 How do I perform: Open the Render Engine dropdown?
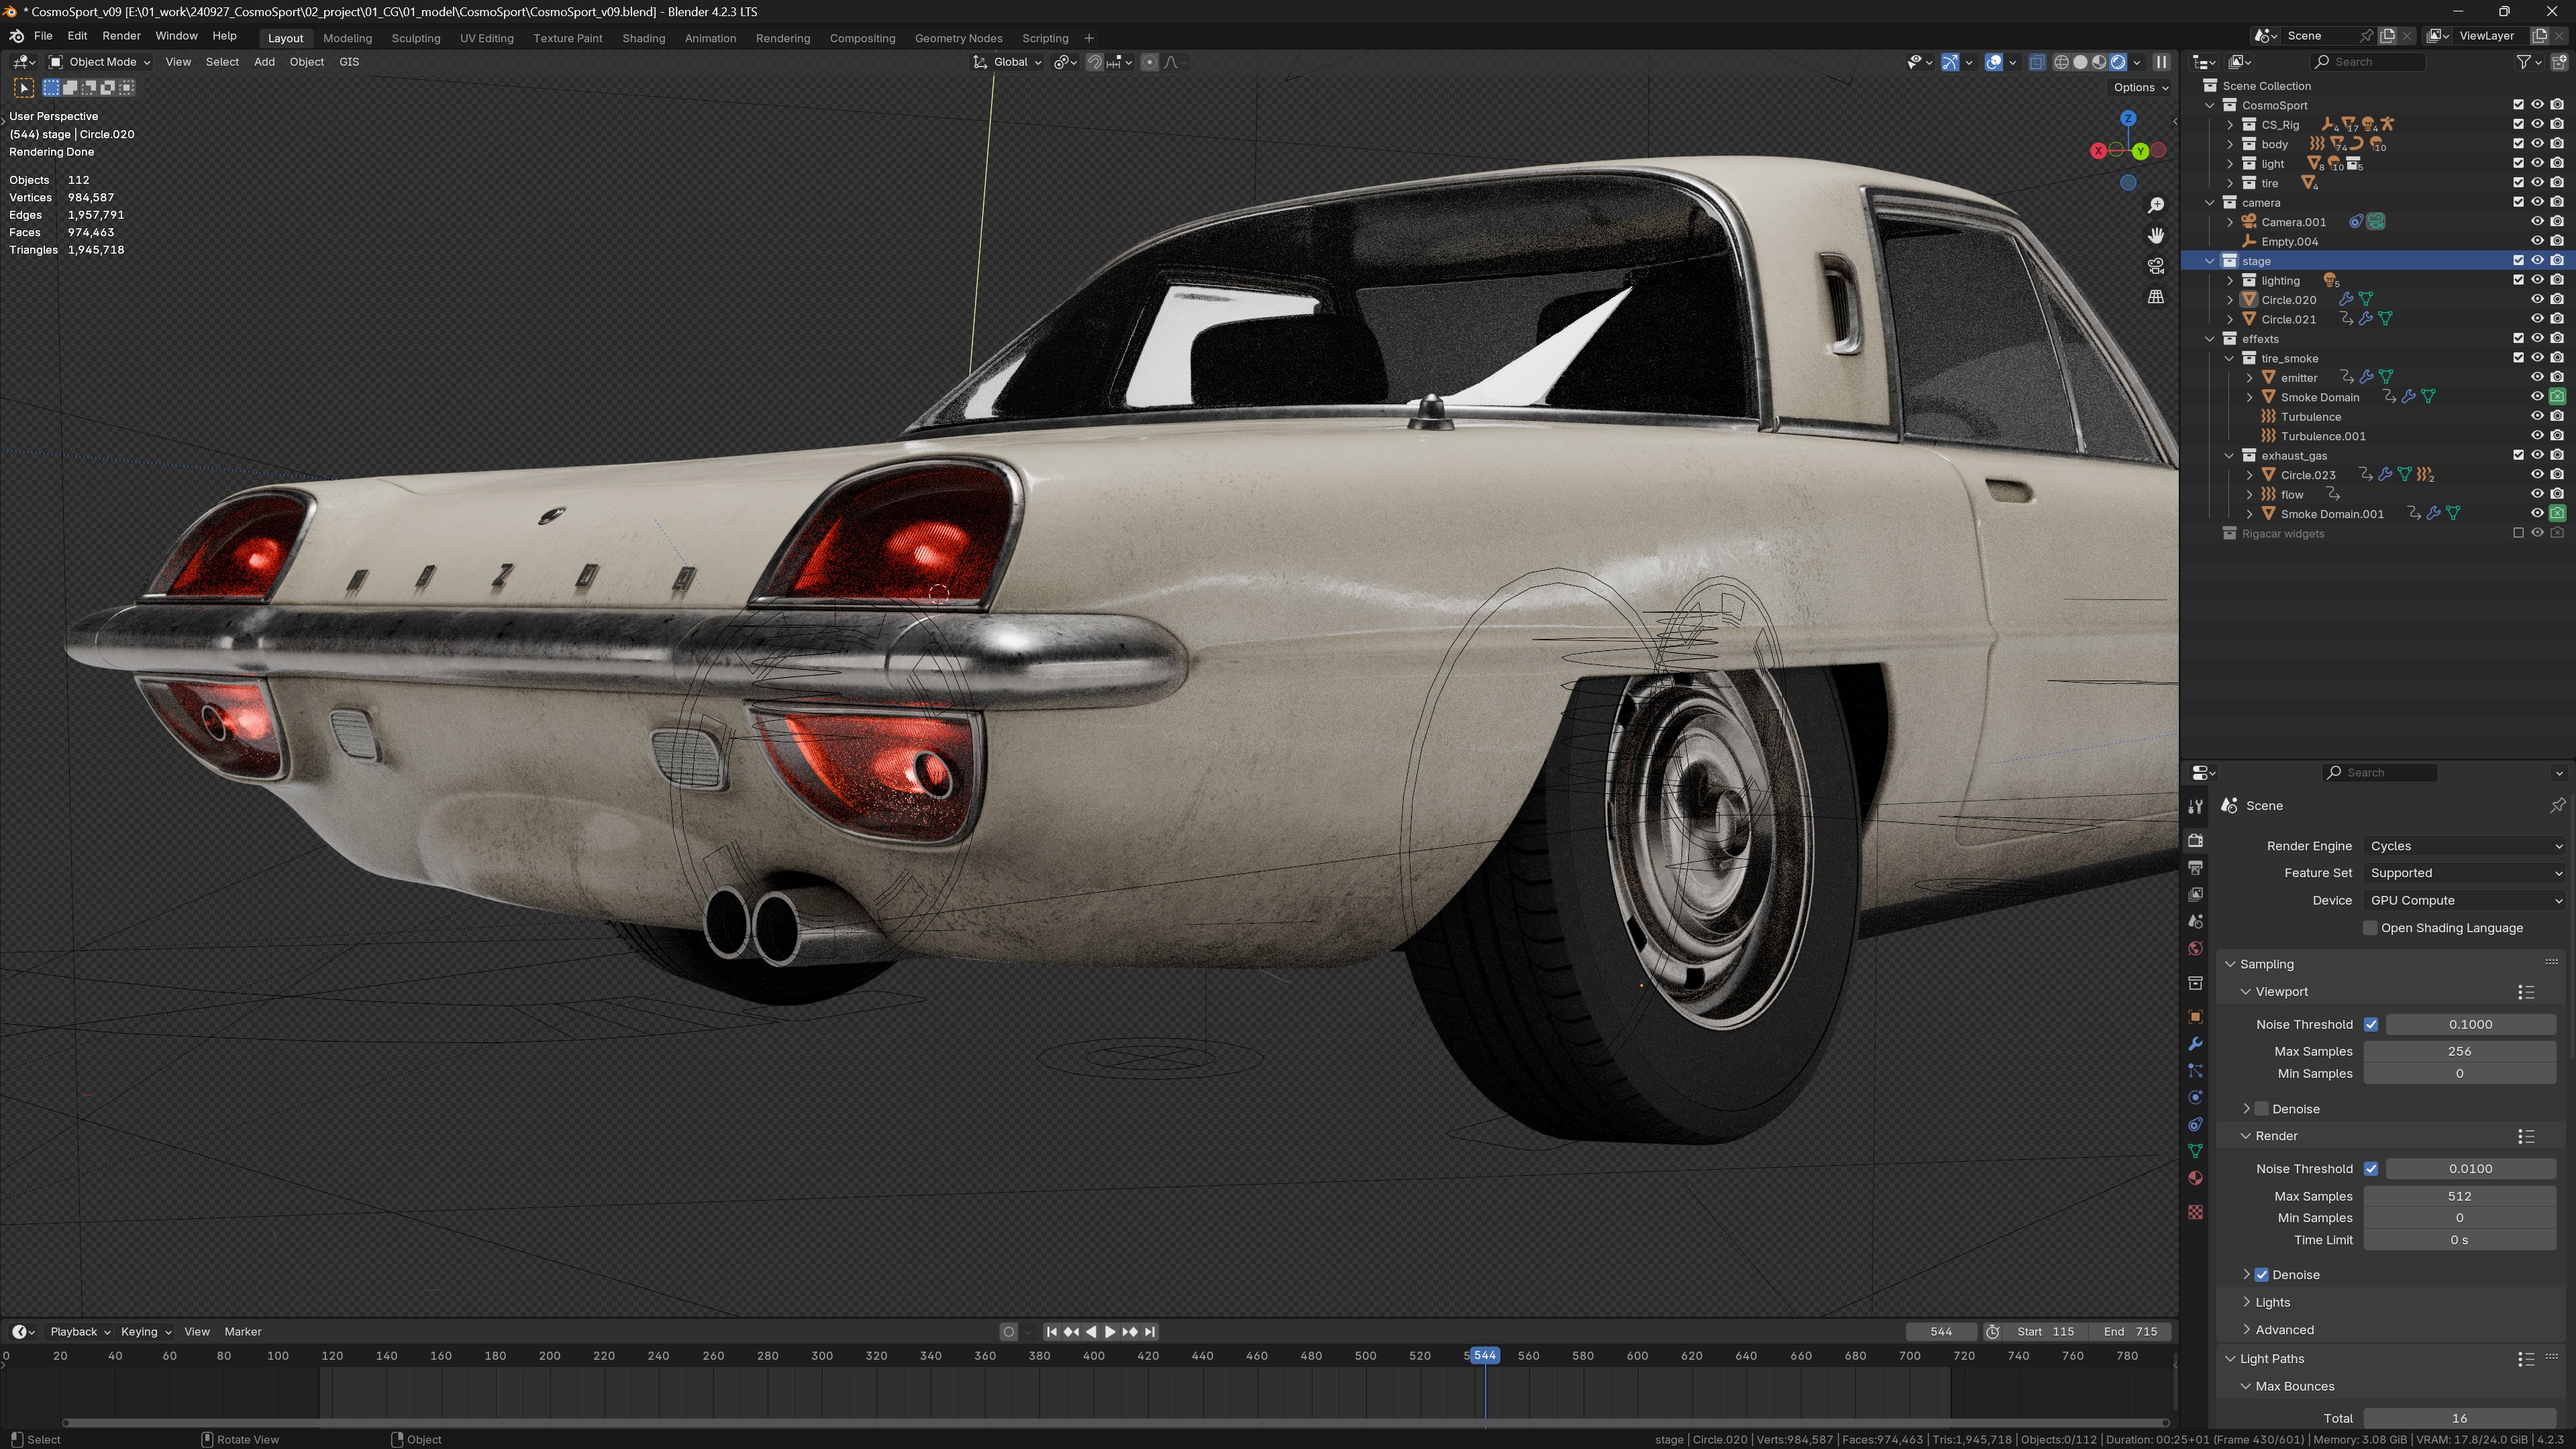(x=2465, y=846)
